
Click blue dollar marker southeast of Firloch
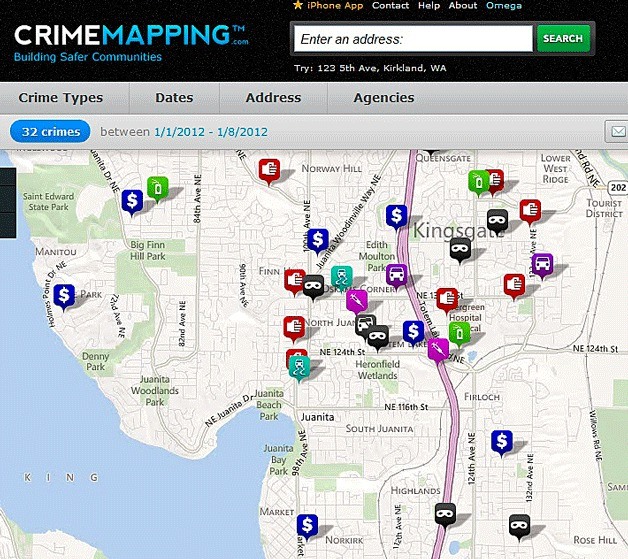pos(502,440)
